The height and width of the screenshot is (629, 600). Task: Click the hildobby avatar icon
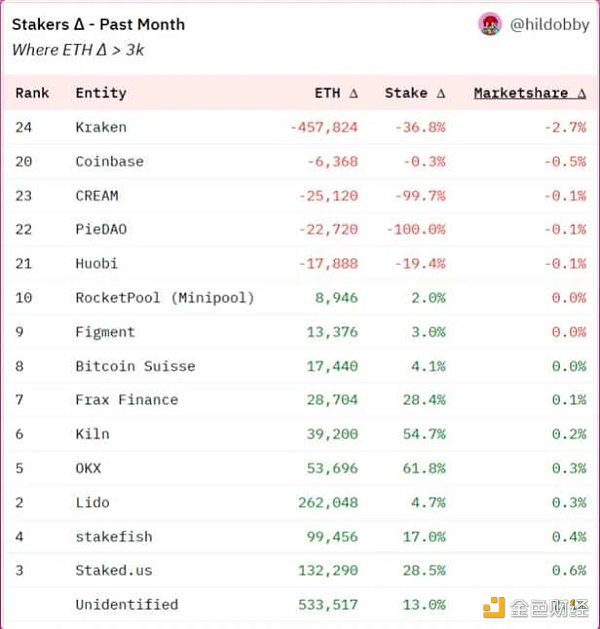pos(490,24)
